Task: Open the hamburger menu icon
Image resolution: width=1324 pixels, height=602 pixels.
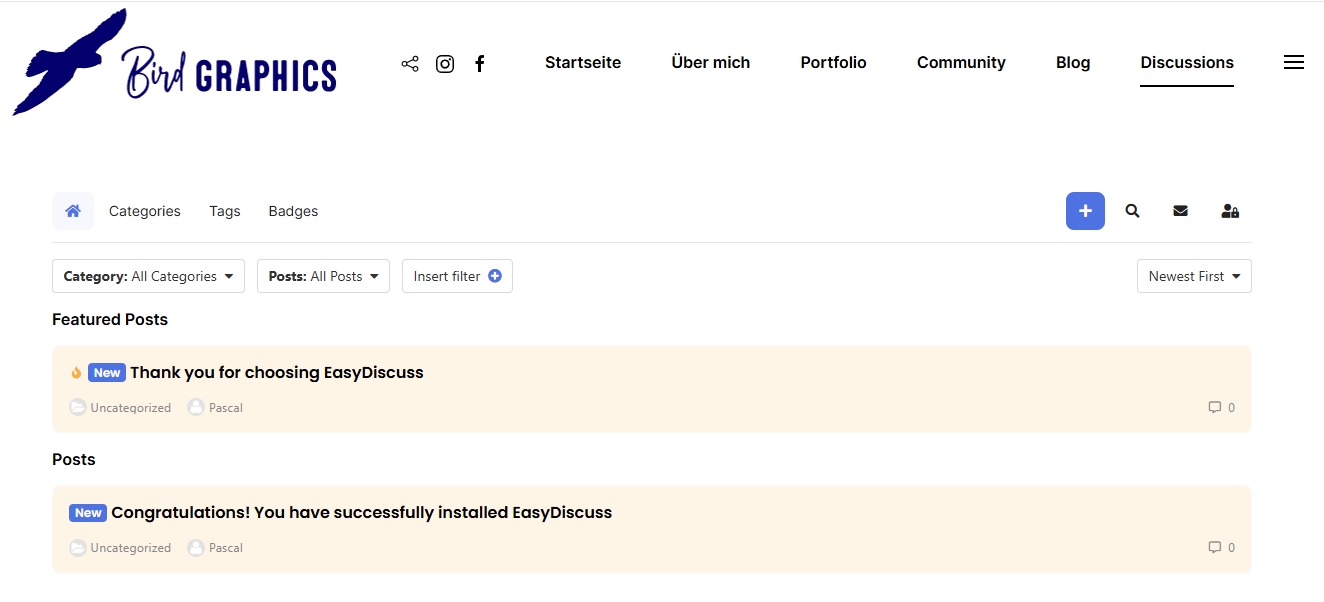Action: pos(1293,62)
